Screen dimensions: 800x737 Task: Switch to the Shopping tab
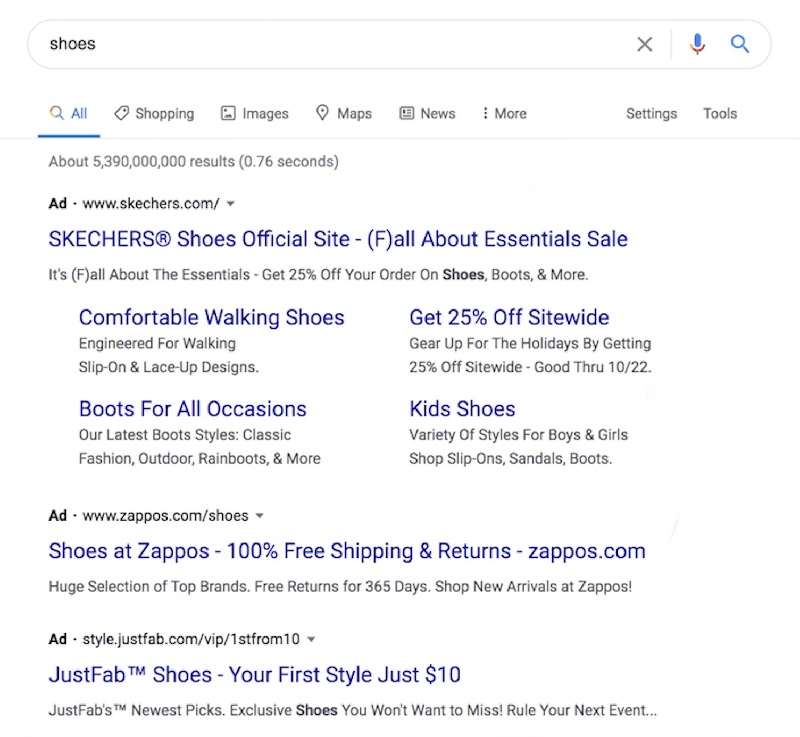tap(154, 113)
